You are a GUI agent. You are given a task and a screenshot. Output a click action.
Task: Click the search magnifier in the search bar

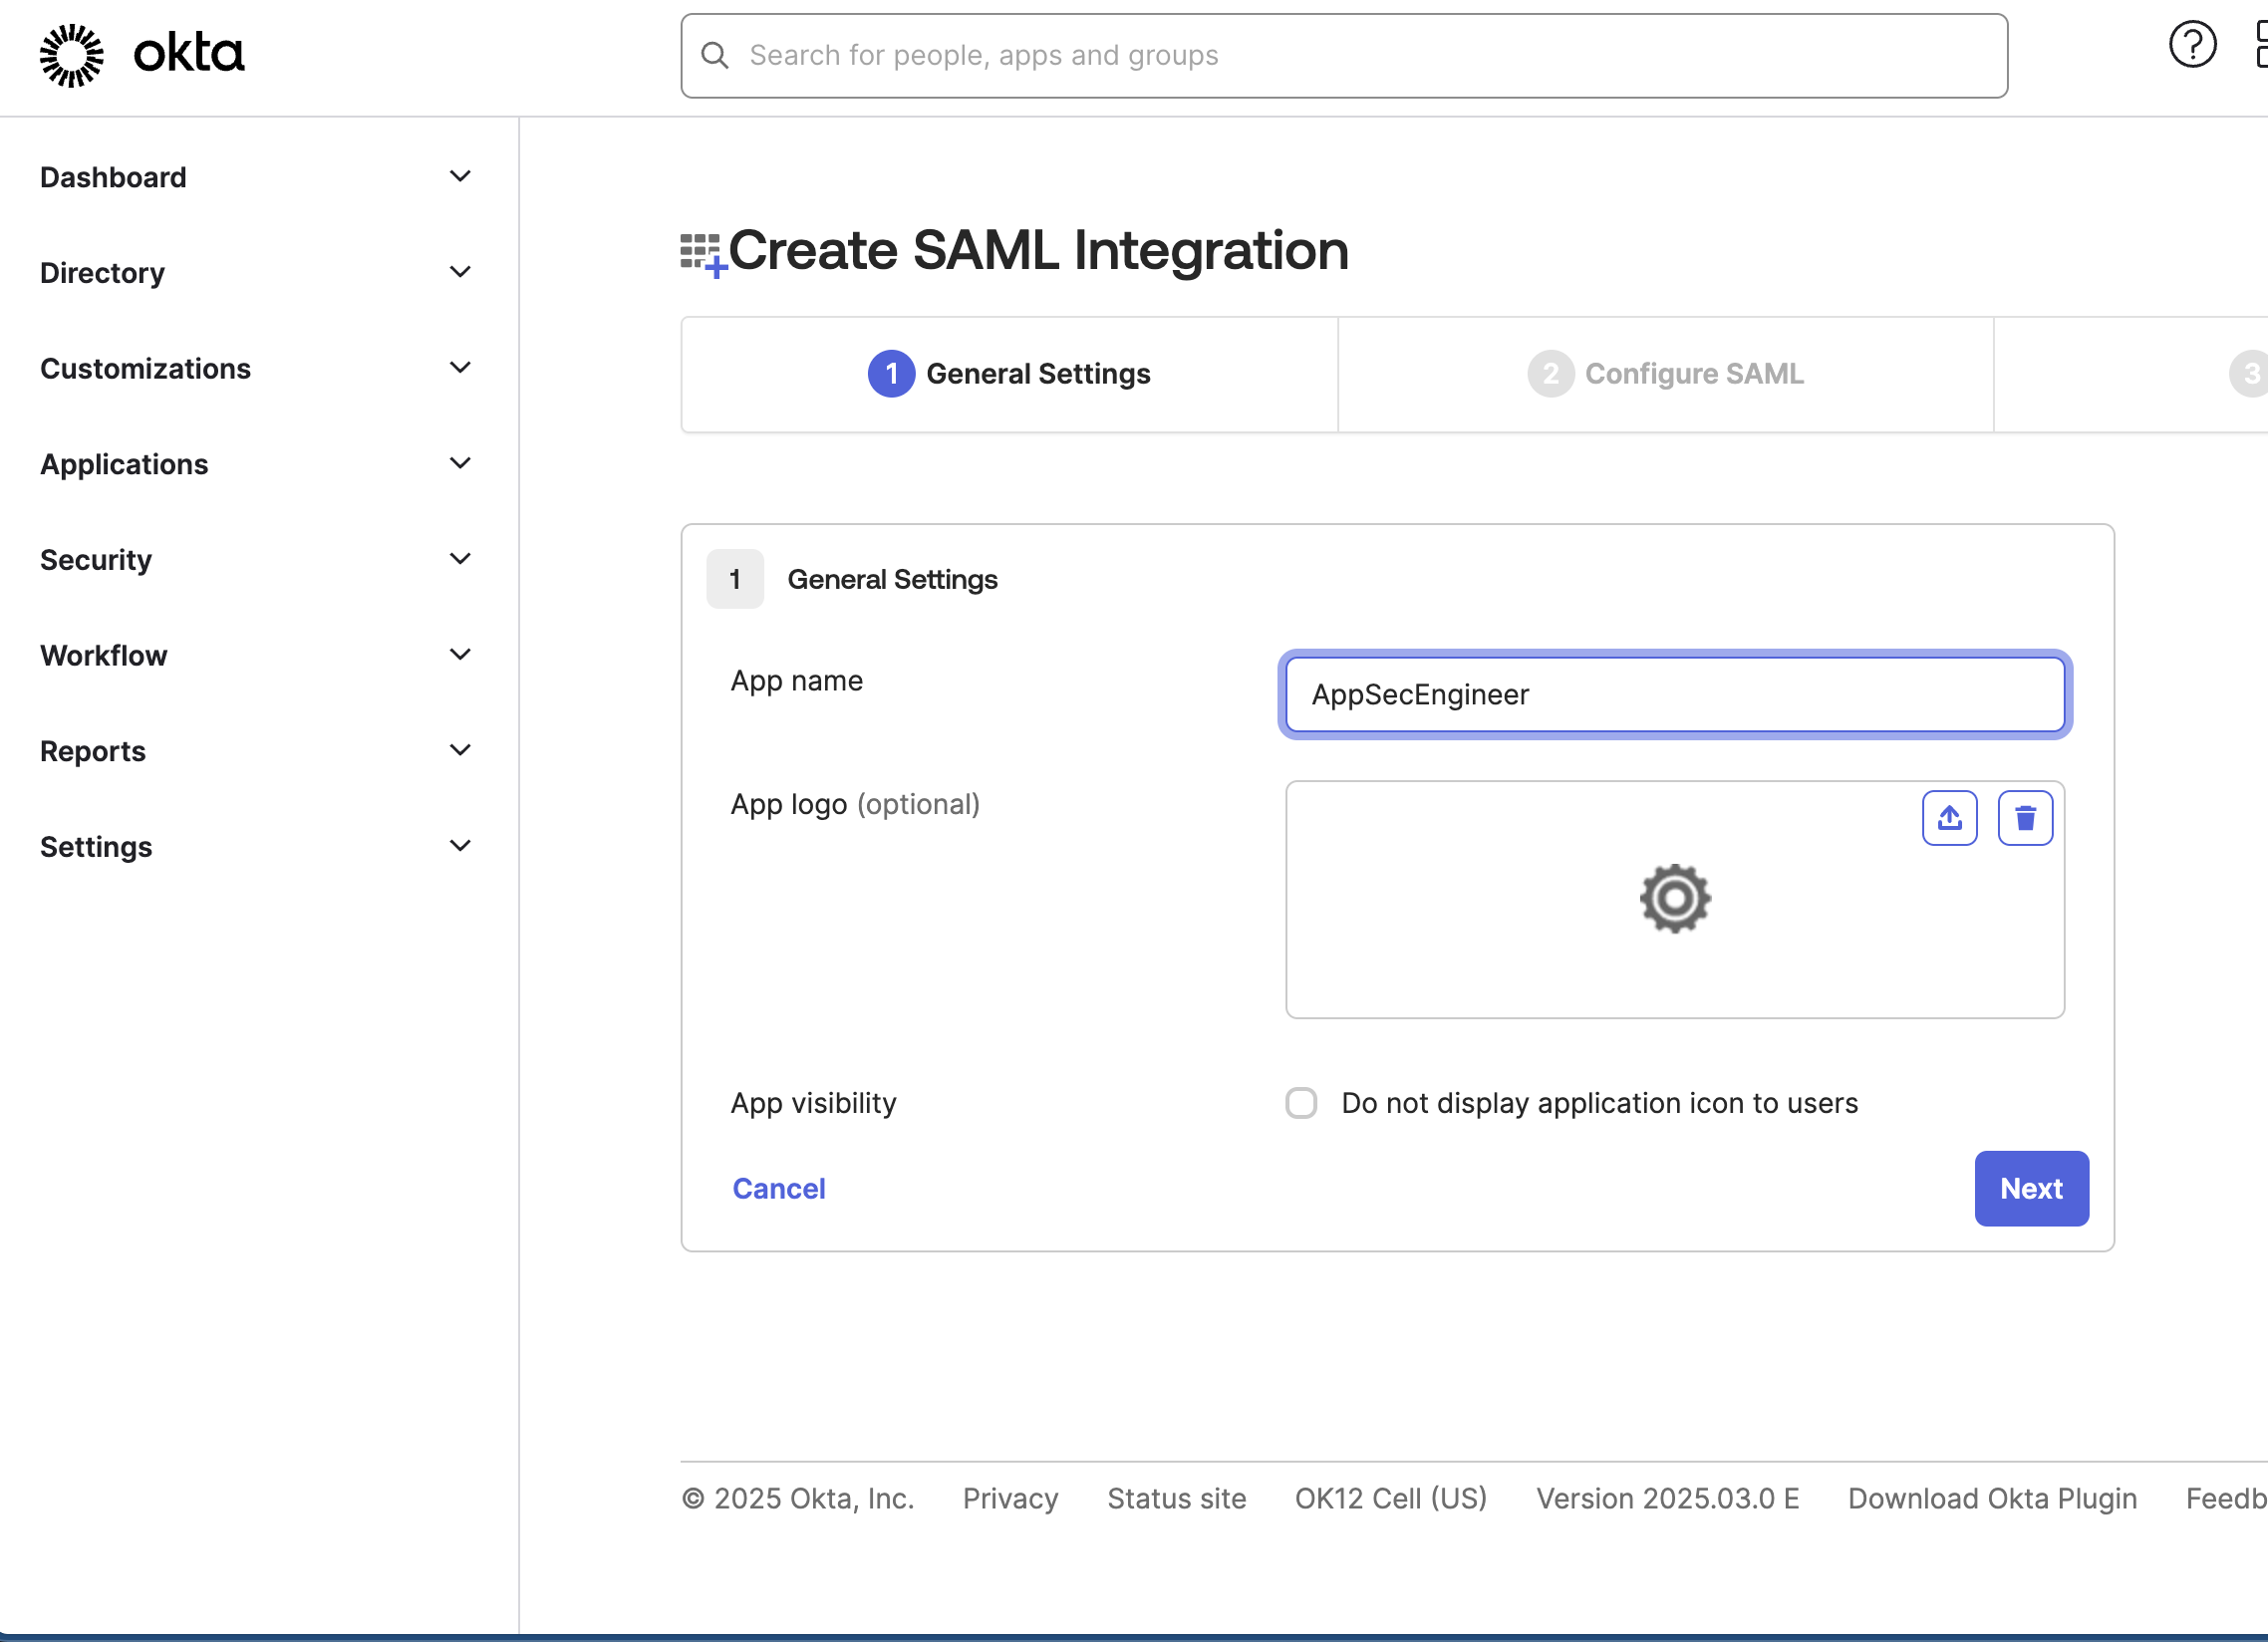coord(714,56)
